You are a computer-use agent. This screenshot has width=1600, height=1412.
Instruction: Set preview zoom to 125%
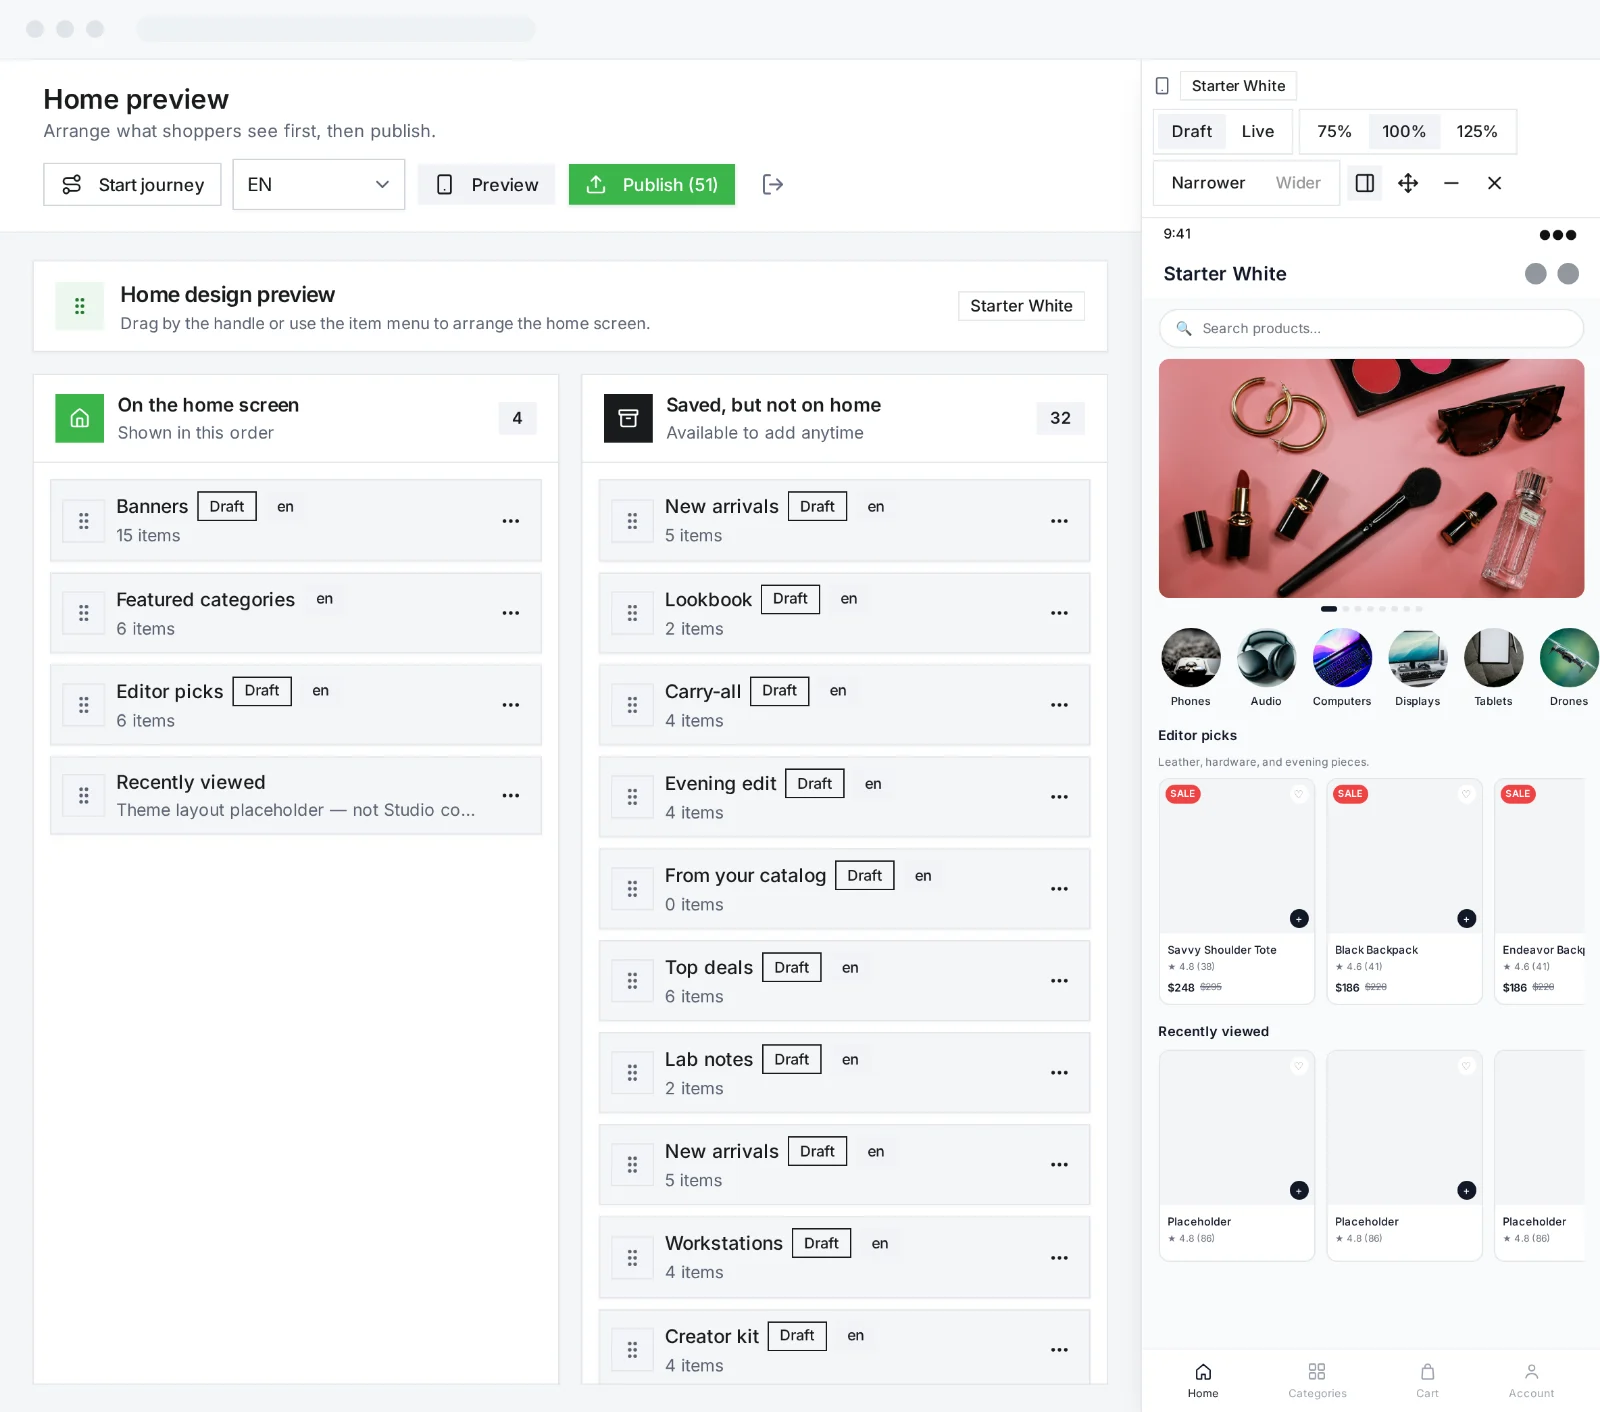1477,131
